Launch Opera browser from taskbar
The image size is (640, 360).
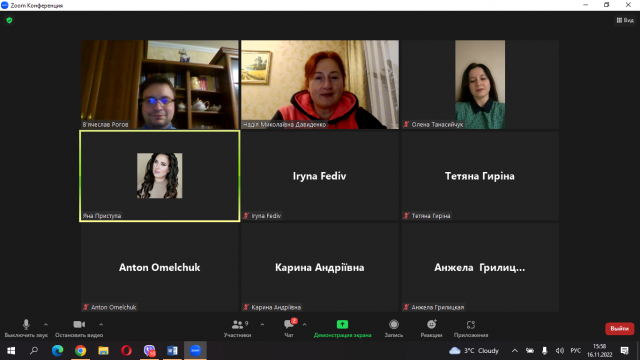click(x=126, y=351)
